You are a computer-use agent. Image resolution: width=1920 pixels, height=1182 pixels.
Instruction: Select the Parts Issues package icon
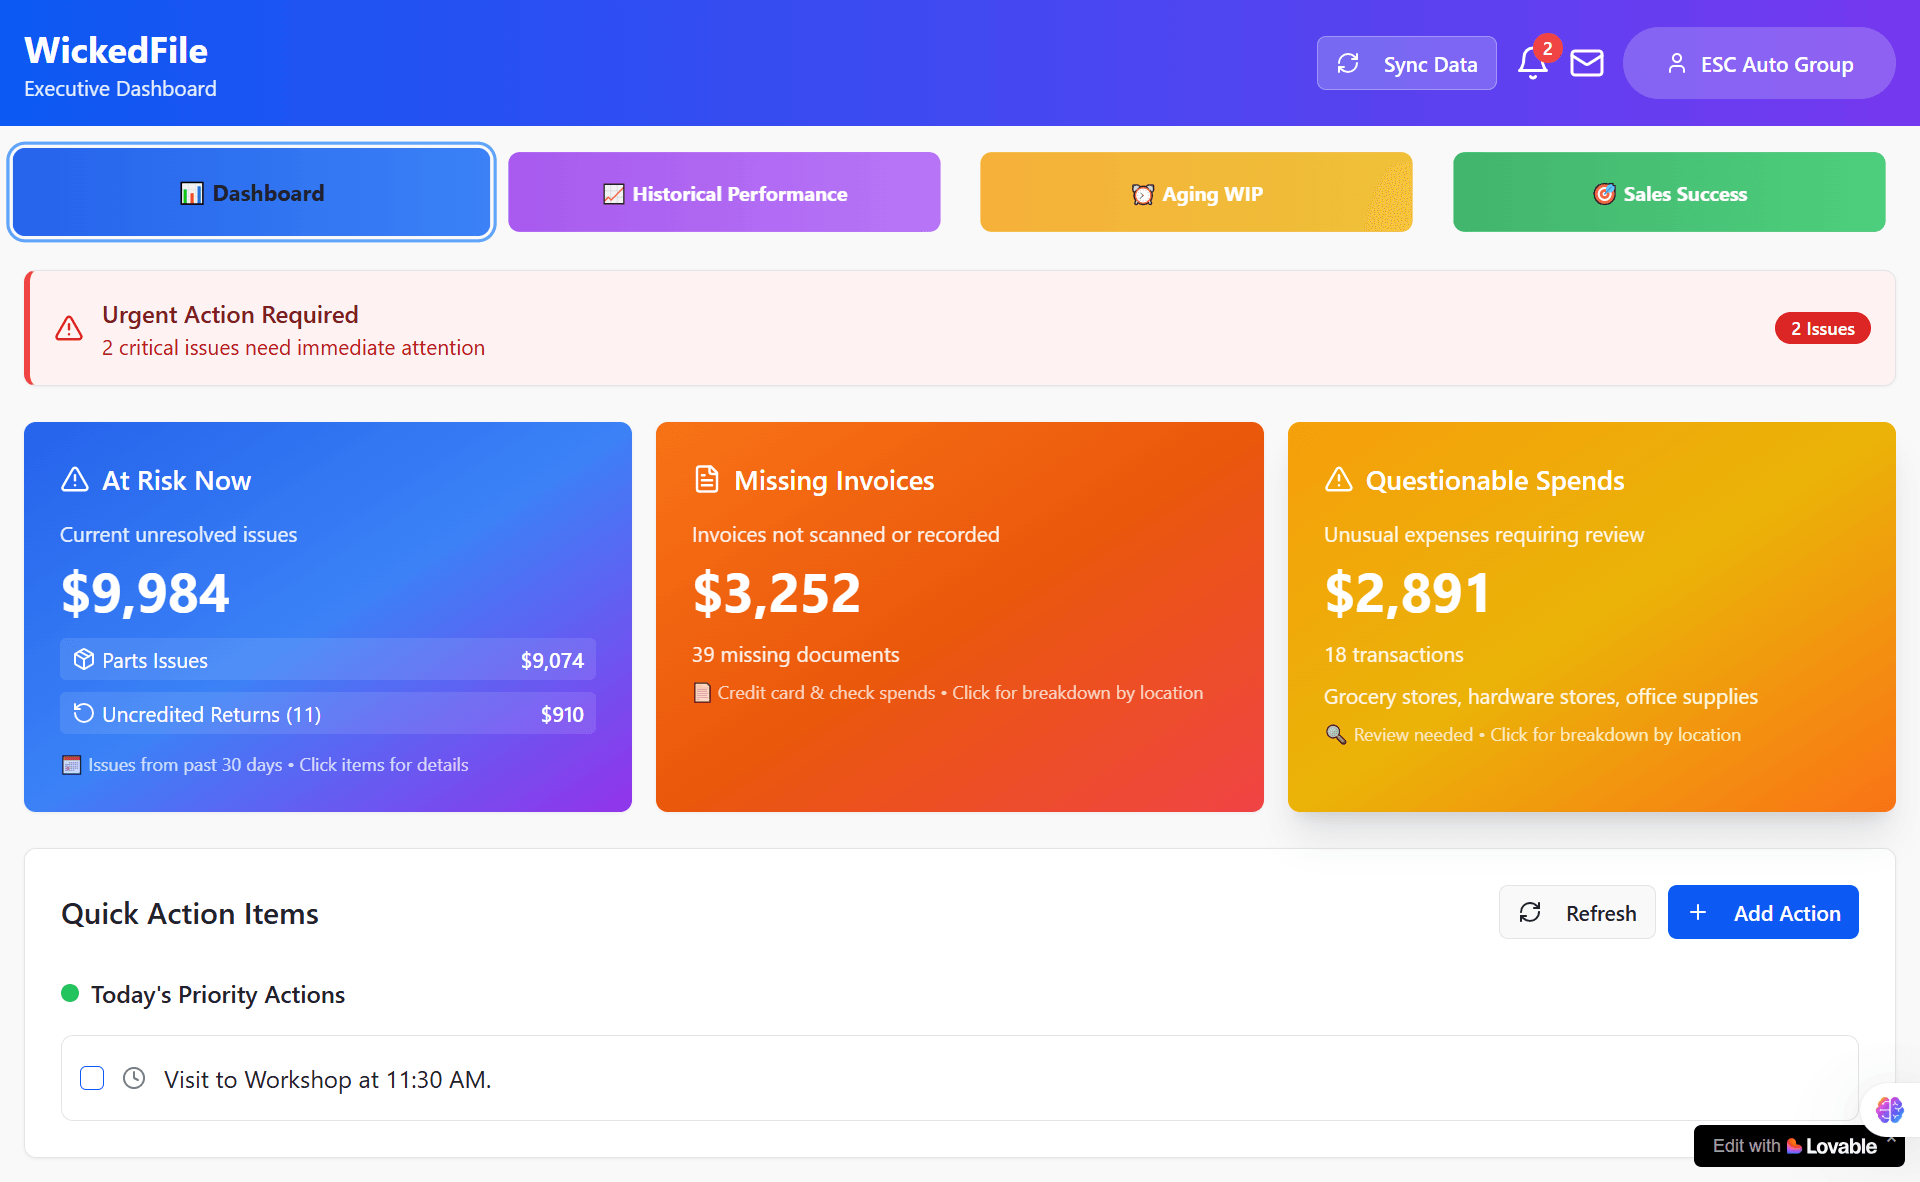coord(83,659)
